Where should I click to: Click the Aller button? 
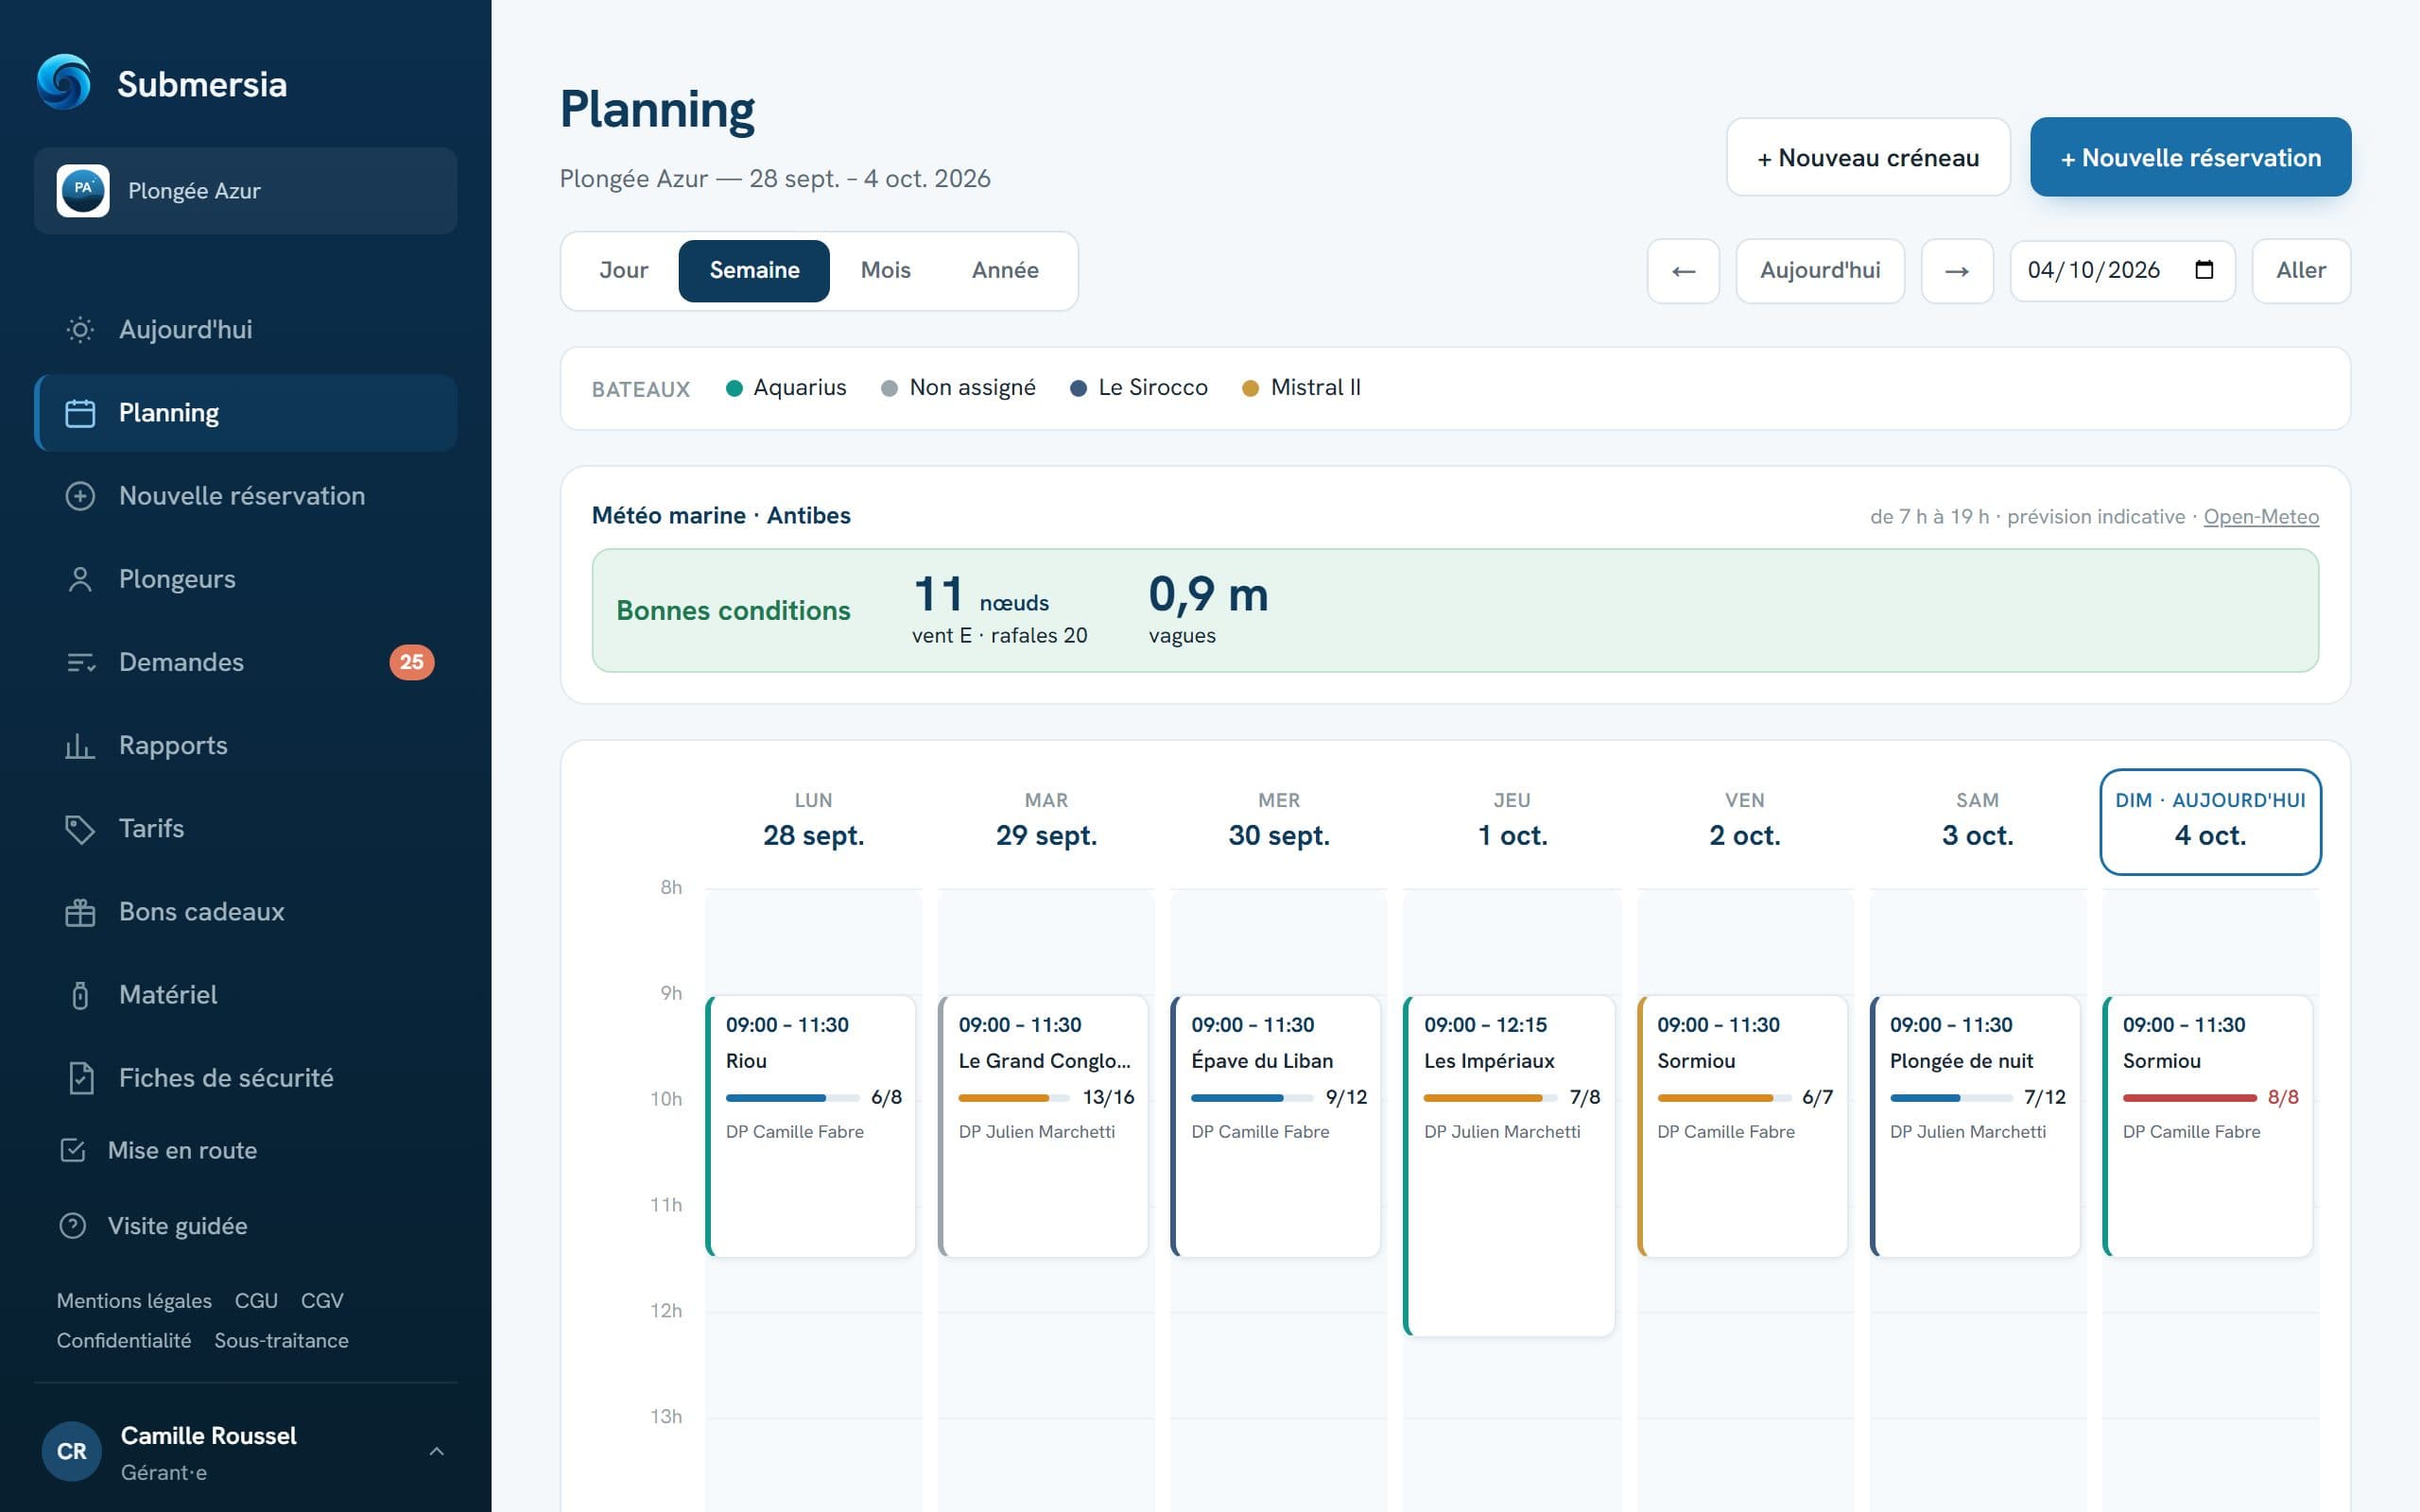2301,271
